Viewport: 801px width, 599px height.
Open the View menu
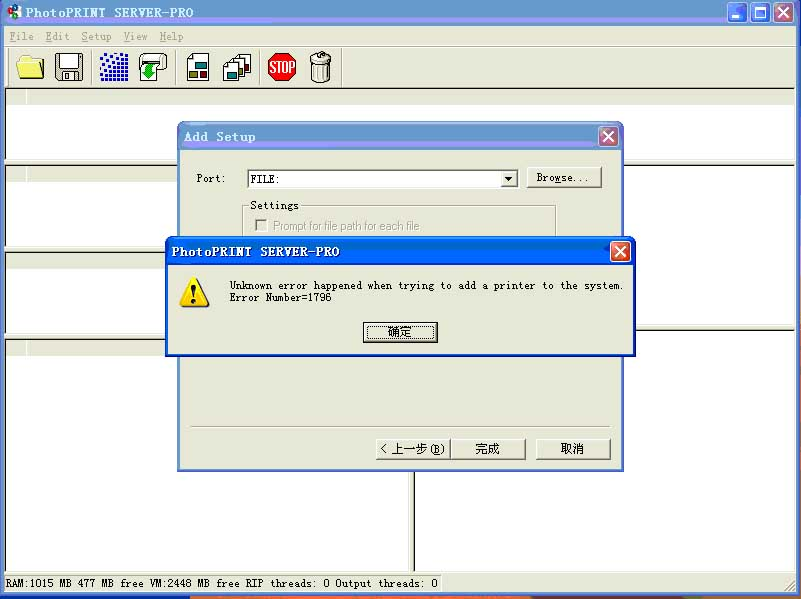pos(135,36)
